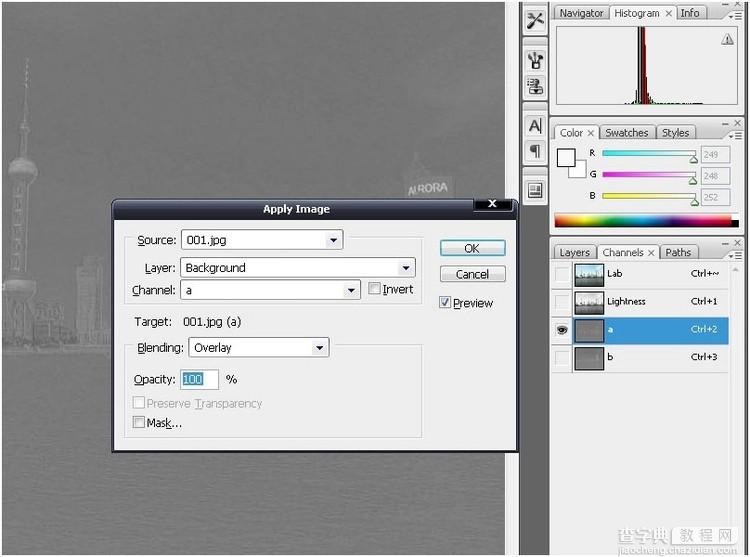Close the Channels tab with its x
750x557 pixels.
coord(651,252)
